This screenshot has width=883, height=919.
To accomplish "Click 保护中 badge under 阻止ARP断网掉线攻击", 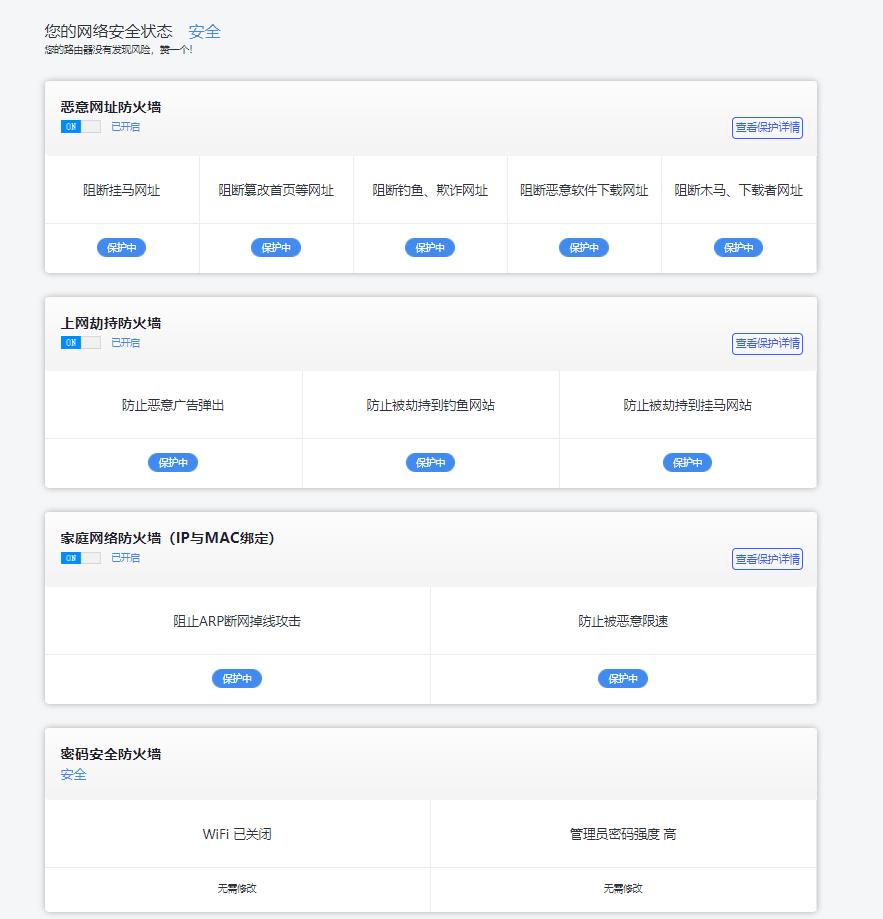I will point(237,678).
